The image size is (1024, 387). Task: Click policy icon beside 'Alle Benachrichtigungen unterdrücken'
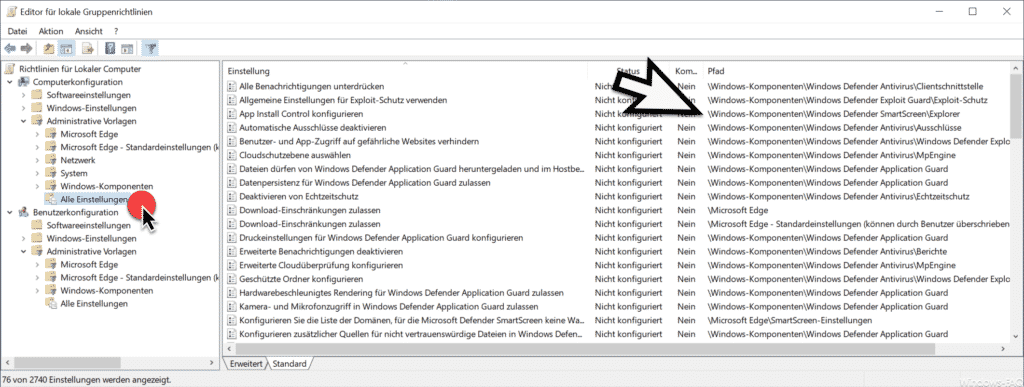231,86
